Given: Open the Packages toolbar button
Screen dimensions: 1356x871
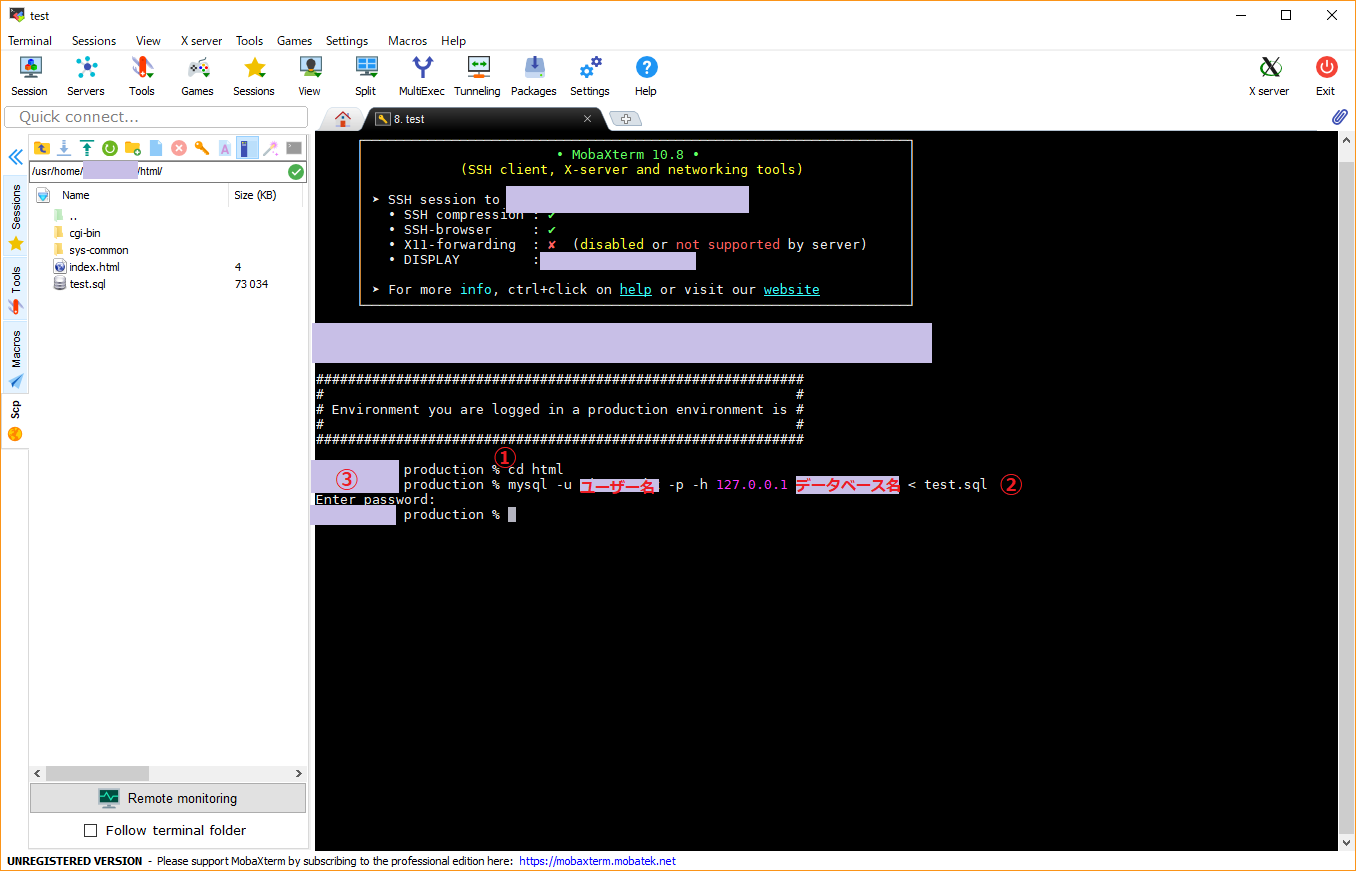Looking at the screenshot, I should click(534, 76).
